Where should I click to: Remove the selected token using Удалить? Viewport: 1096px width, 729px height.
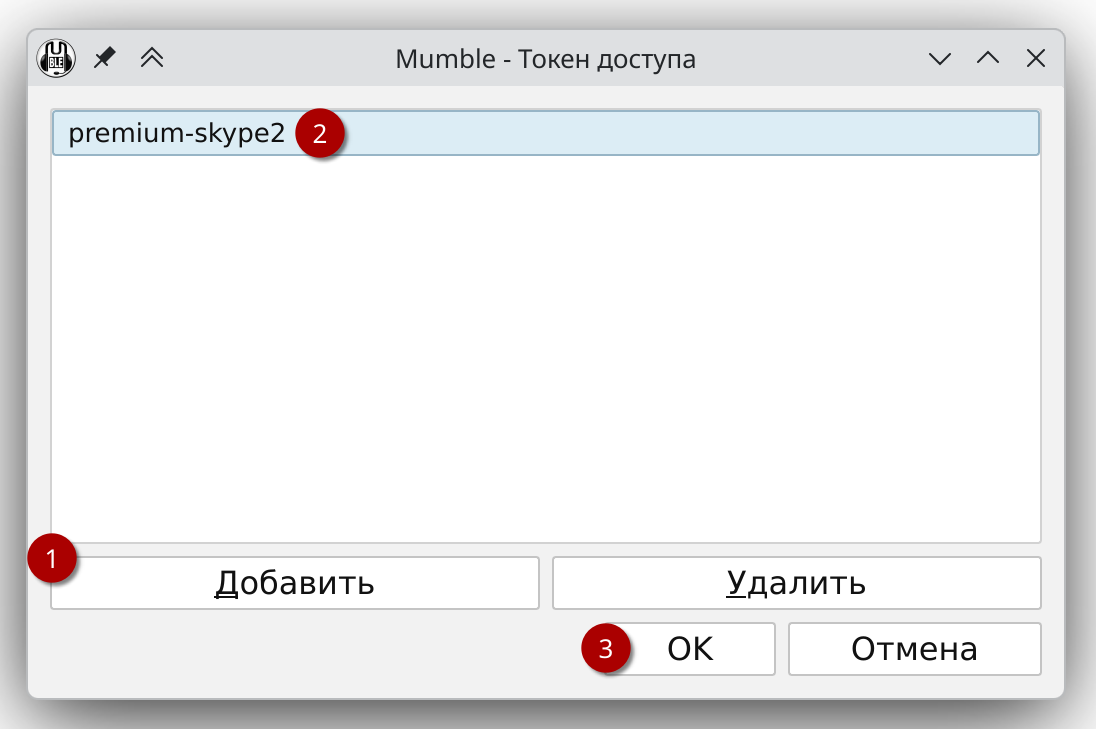tap(795, 582)
